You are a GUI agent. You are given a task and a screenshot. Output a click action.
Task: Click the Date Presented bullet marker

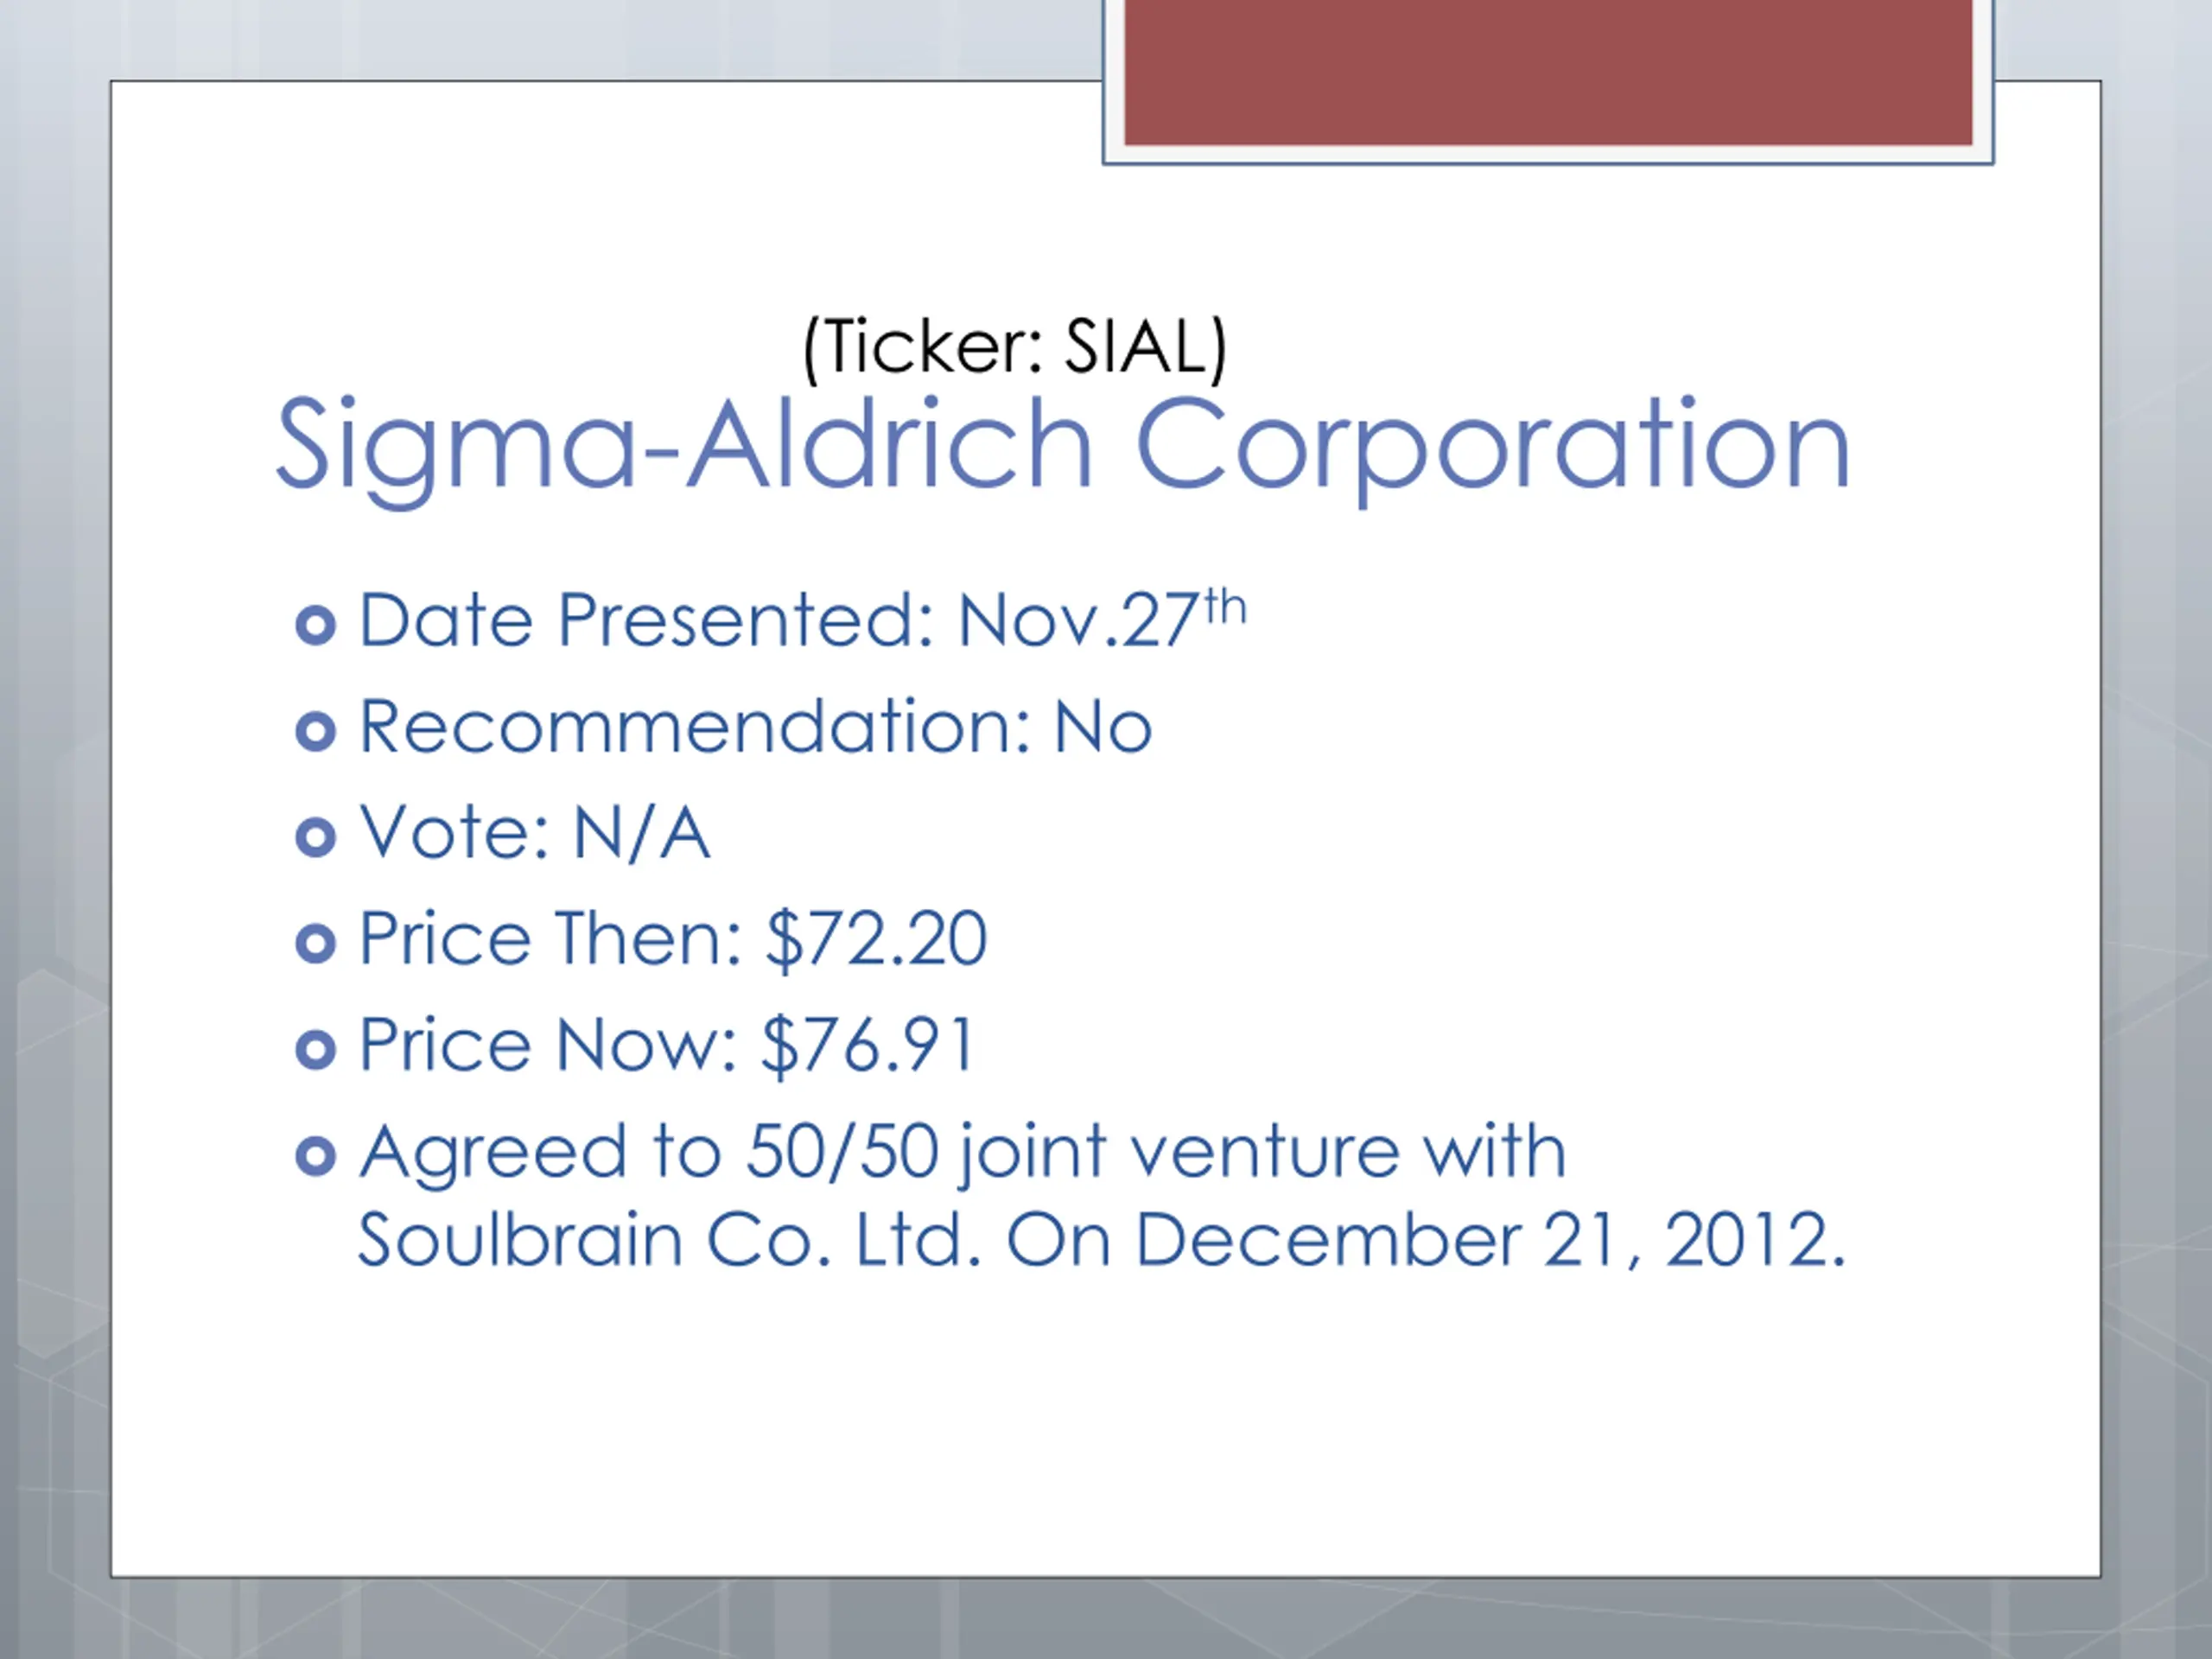tap(316, 626)
